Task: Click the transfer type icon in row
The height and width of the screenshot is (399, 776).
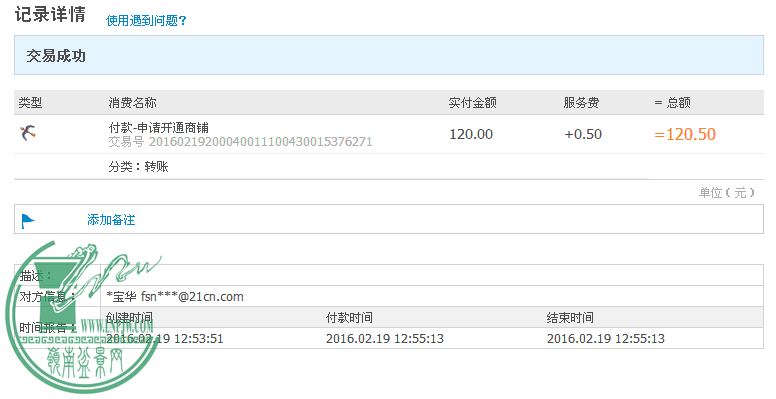Action: [28, 133]
